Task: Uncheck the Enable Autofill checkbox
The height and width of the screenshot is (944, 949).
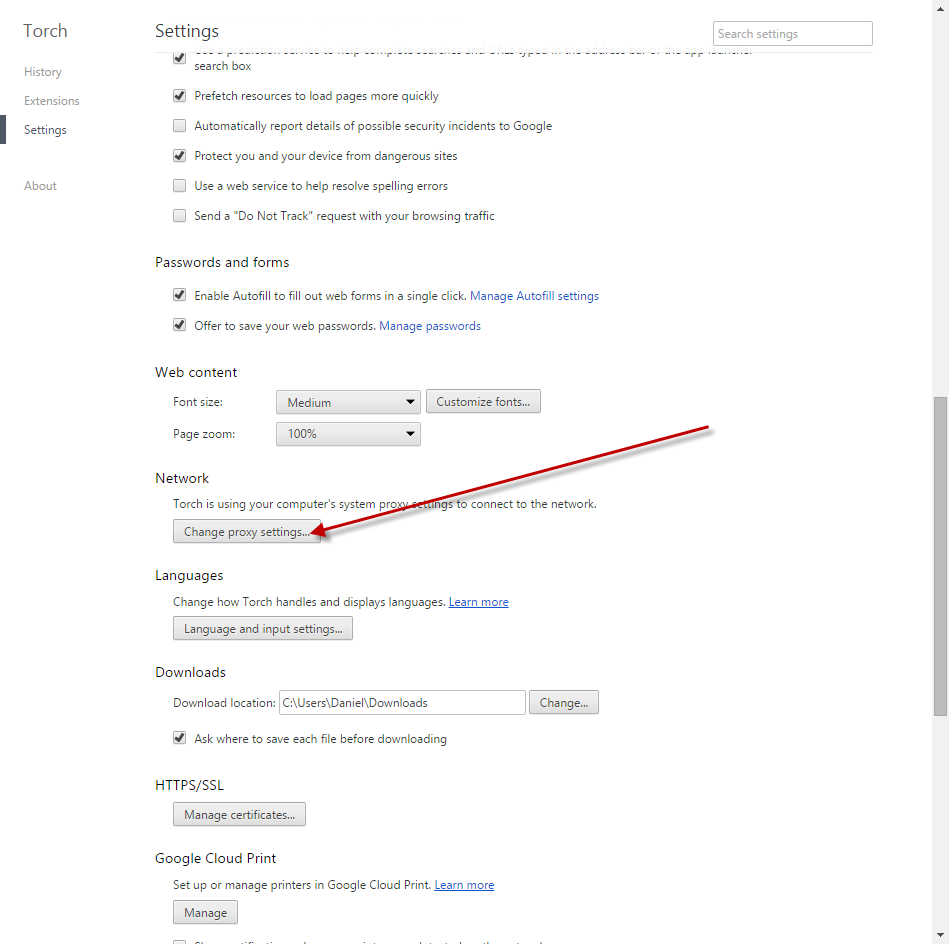Action: 179,295
